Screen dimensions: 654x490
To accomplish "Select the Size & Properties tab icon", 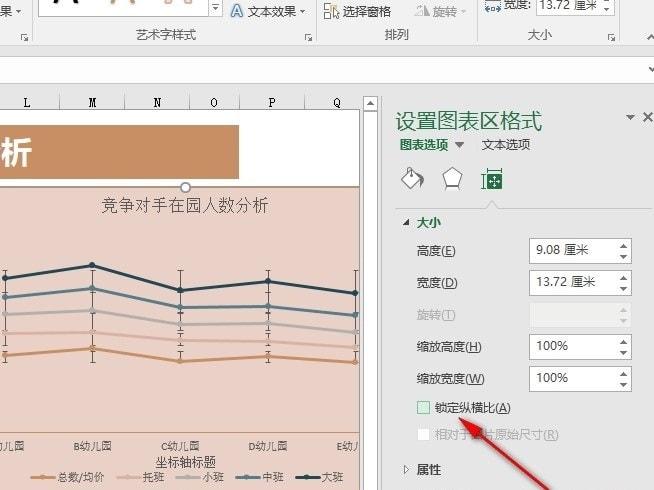I will point(492,179).
